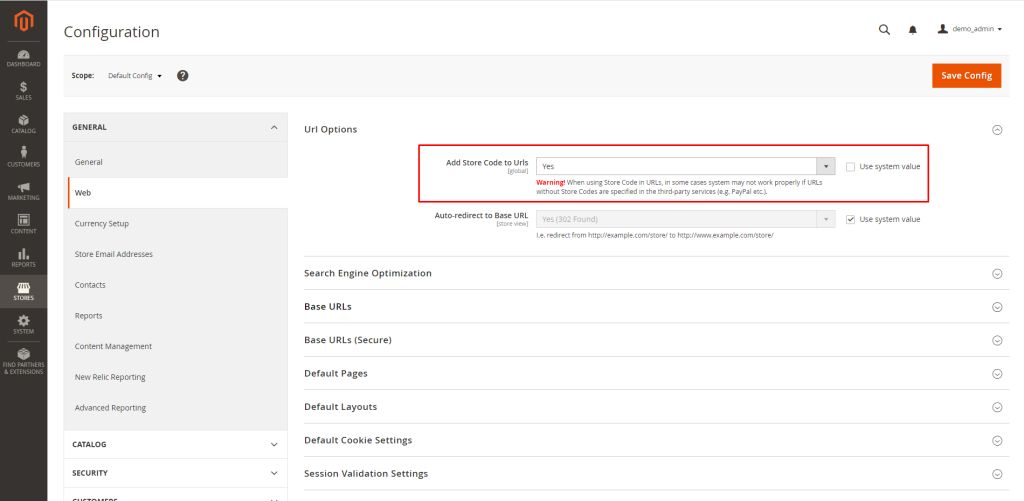This screenshot has width=1024, height=501.
Task: Expand the CATALOG configuration group
Action: tap(175, 444)
